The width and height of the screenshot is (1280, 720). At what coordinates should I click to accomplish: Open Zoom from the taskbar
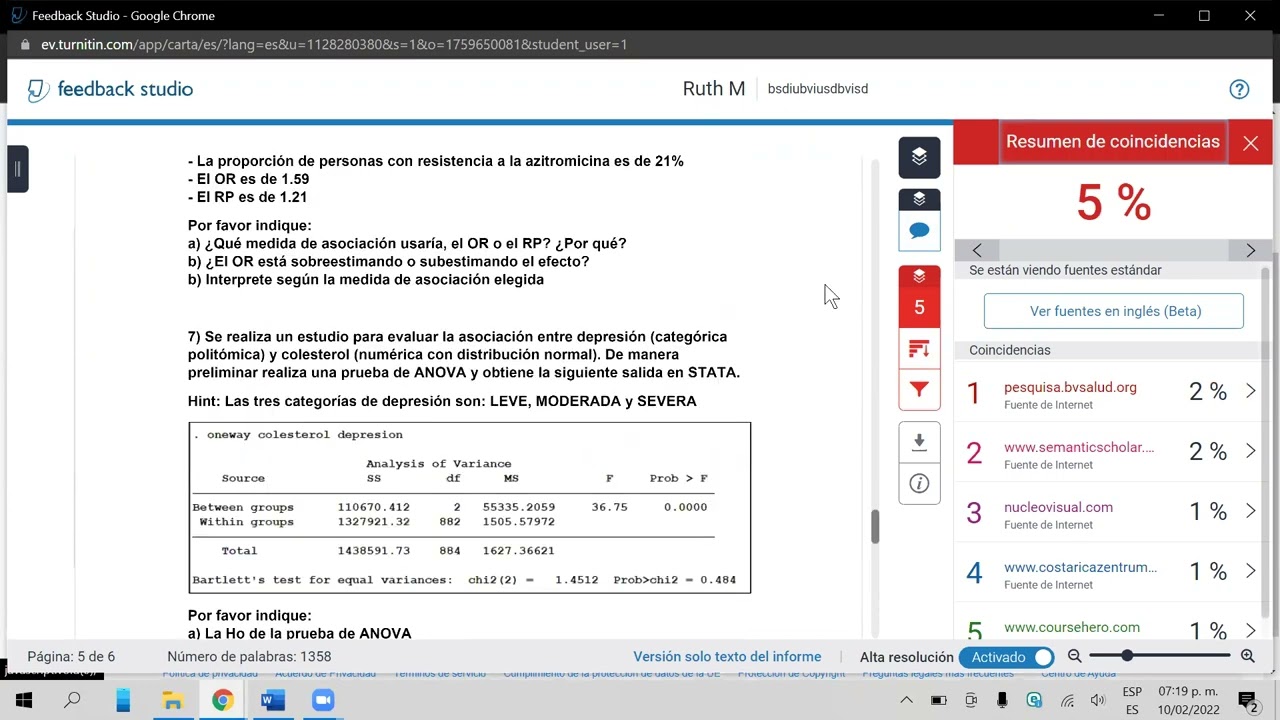pyautogui.click(x=322, y=700)
